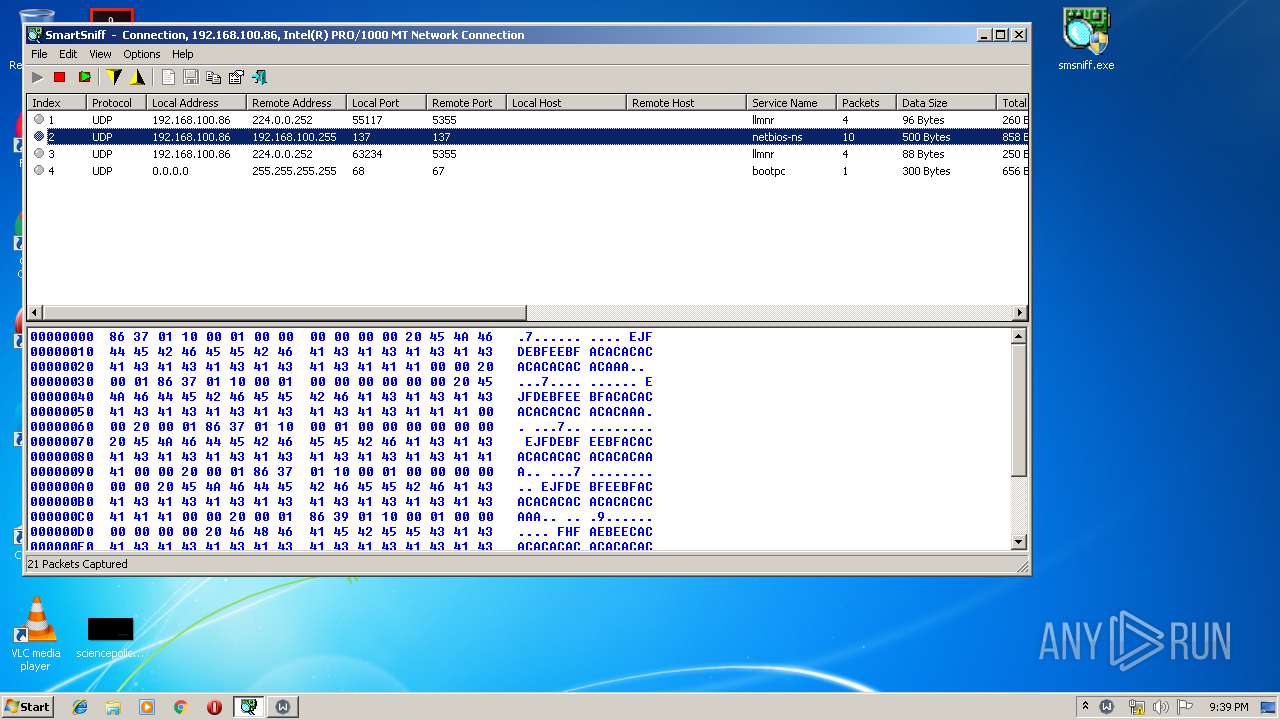
Task: Launch Opera browser from the taskbar
Action: pos(214,707)
